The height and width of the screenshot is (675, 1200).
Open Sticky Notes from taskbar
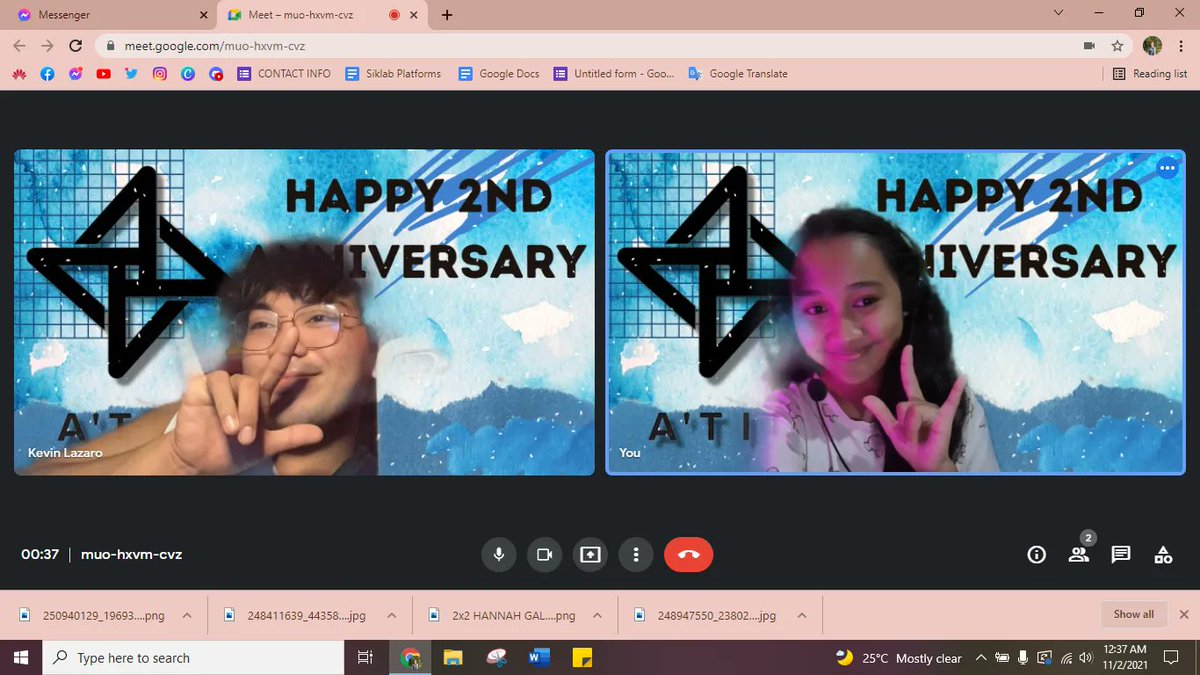click(582, 657)
